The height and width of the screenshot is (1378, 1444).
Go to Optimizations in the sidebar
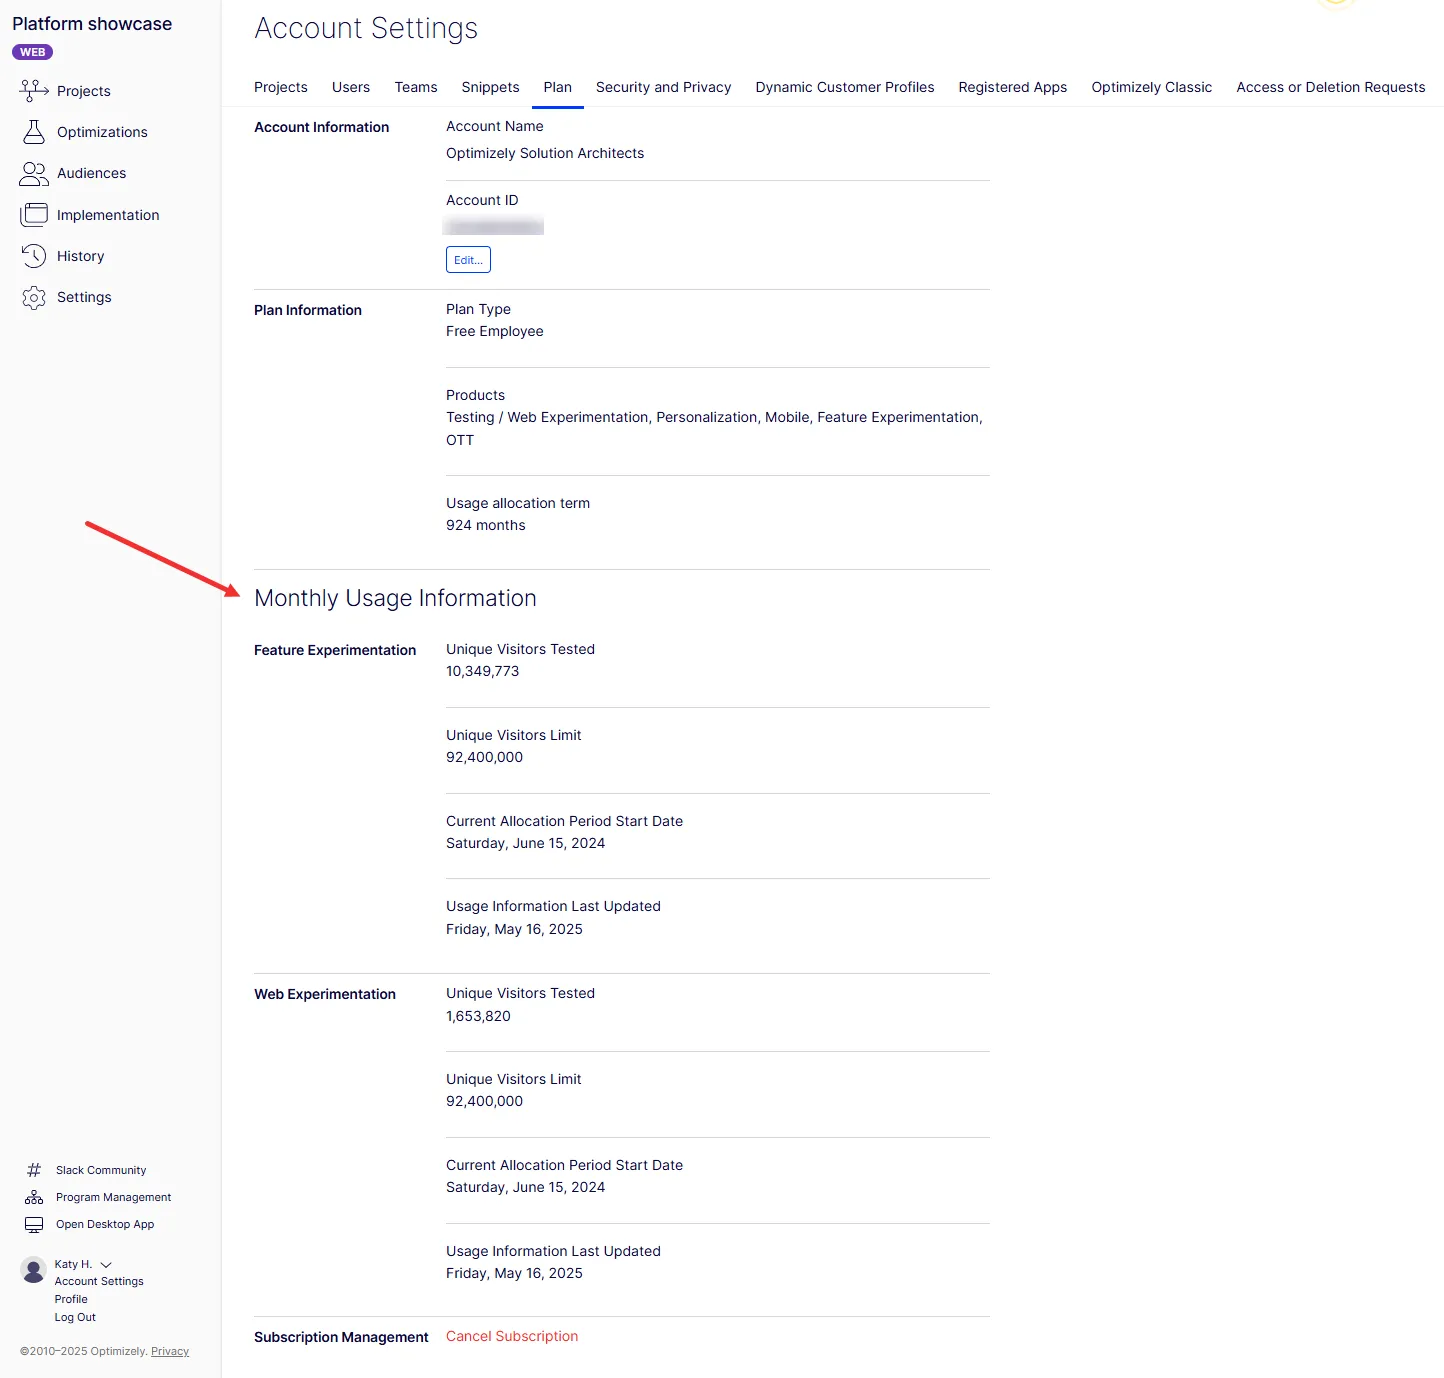[102, 132]
